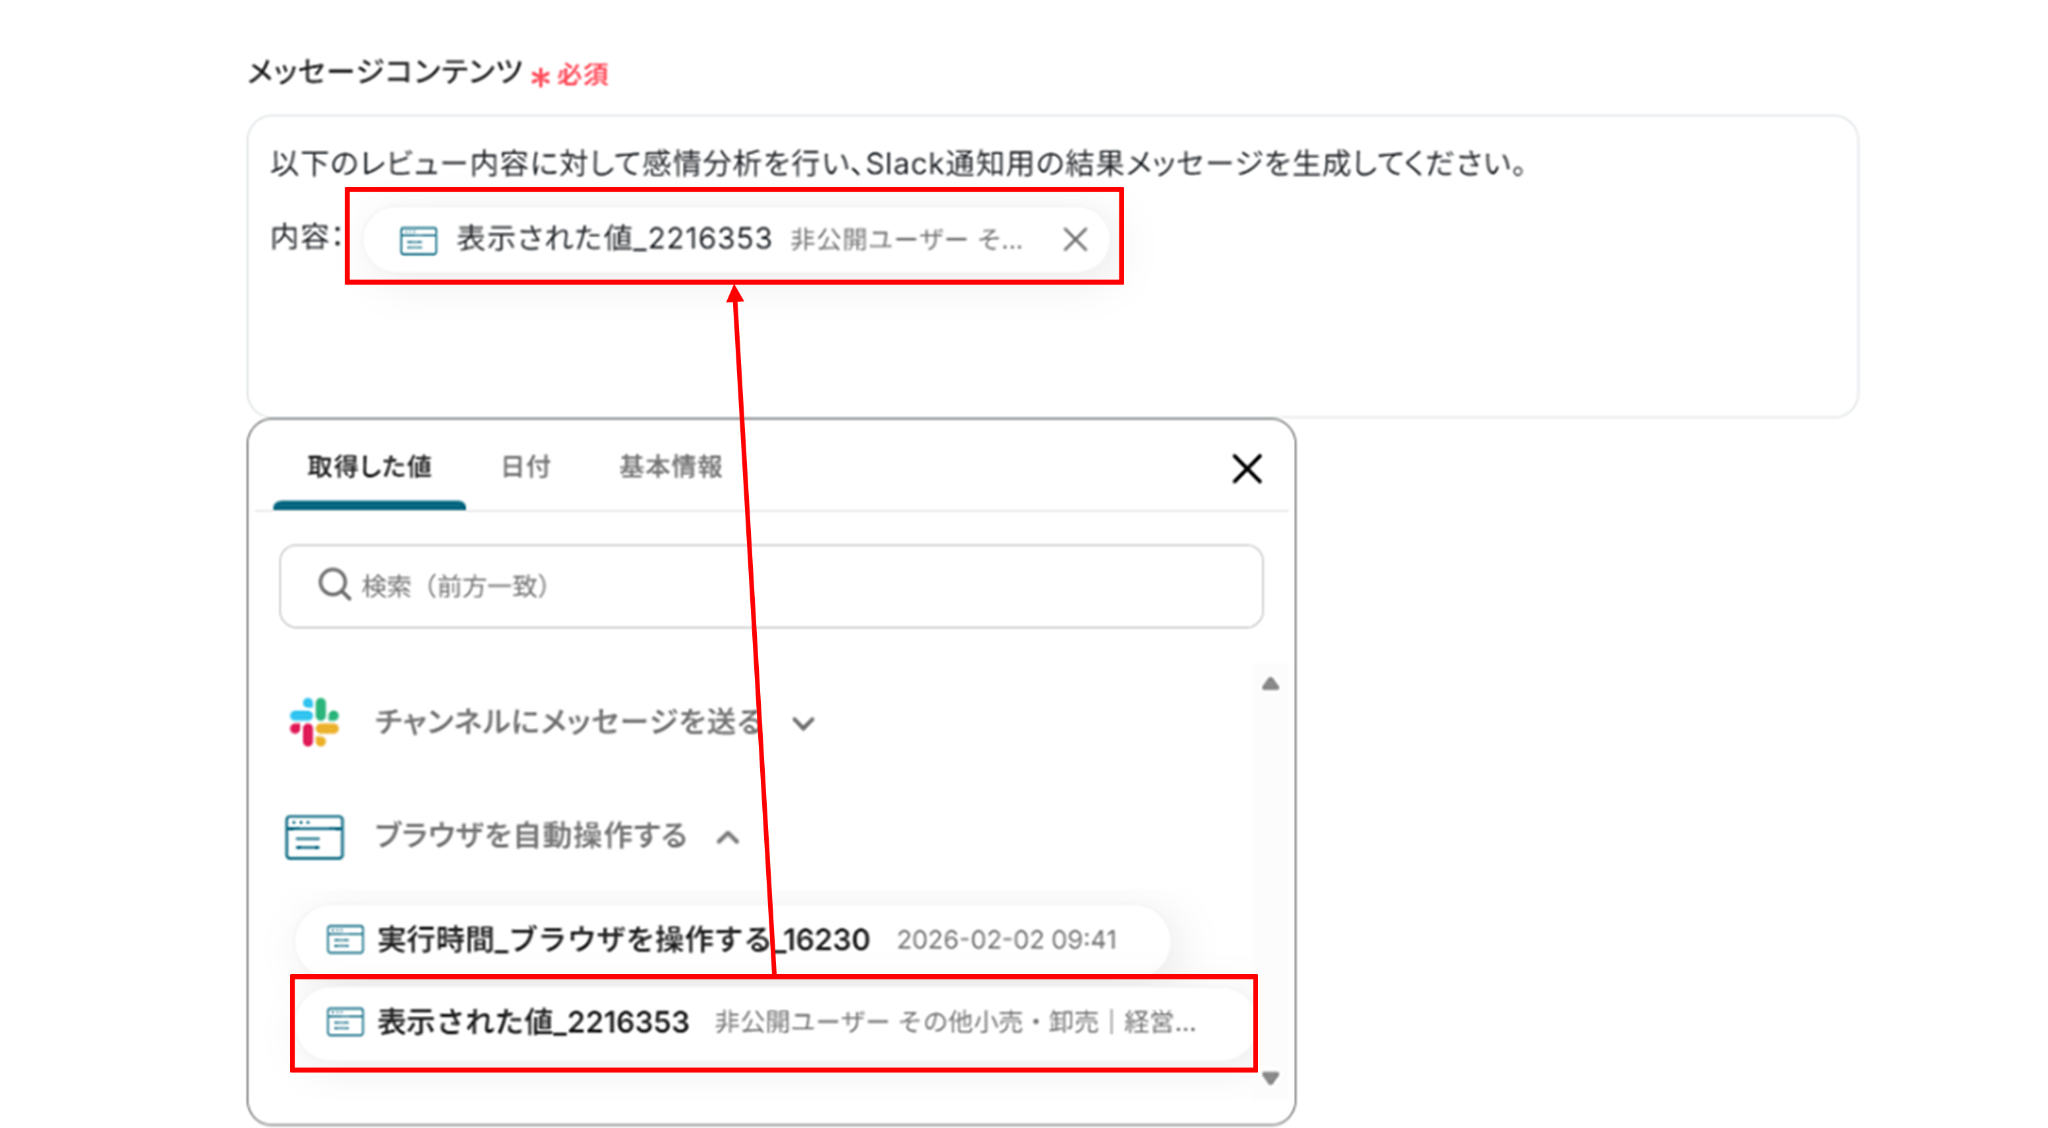The image size is (2048, 1128).
Task: Open the チャンネルにメッセージを送る group
Action: (566, 722)
